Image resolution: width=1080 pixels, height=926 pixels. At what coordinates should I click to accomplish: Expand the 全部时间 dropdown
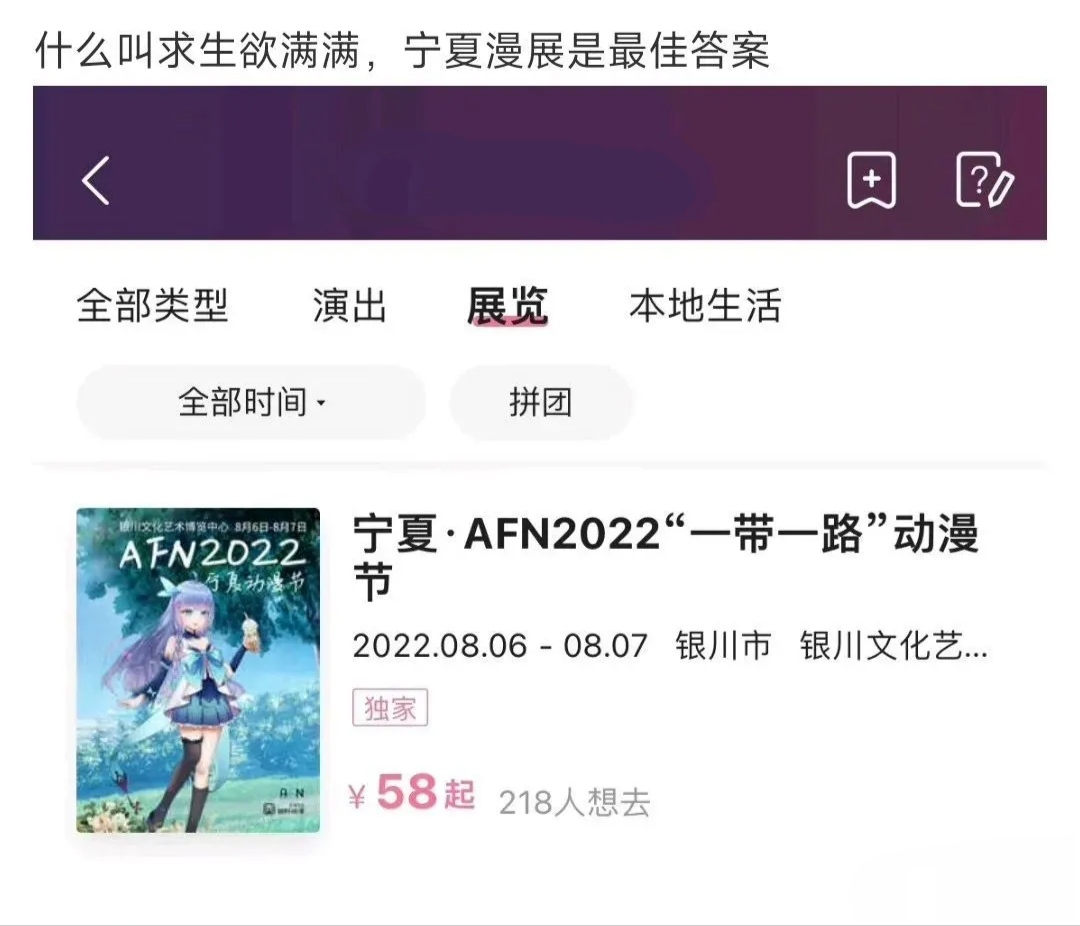tap(251, 402)
